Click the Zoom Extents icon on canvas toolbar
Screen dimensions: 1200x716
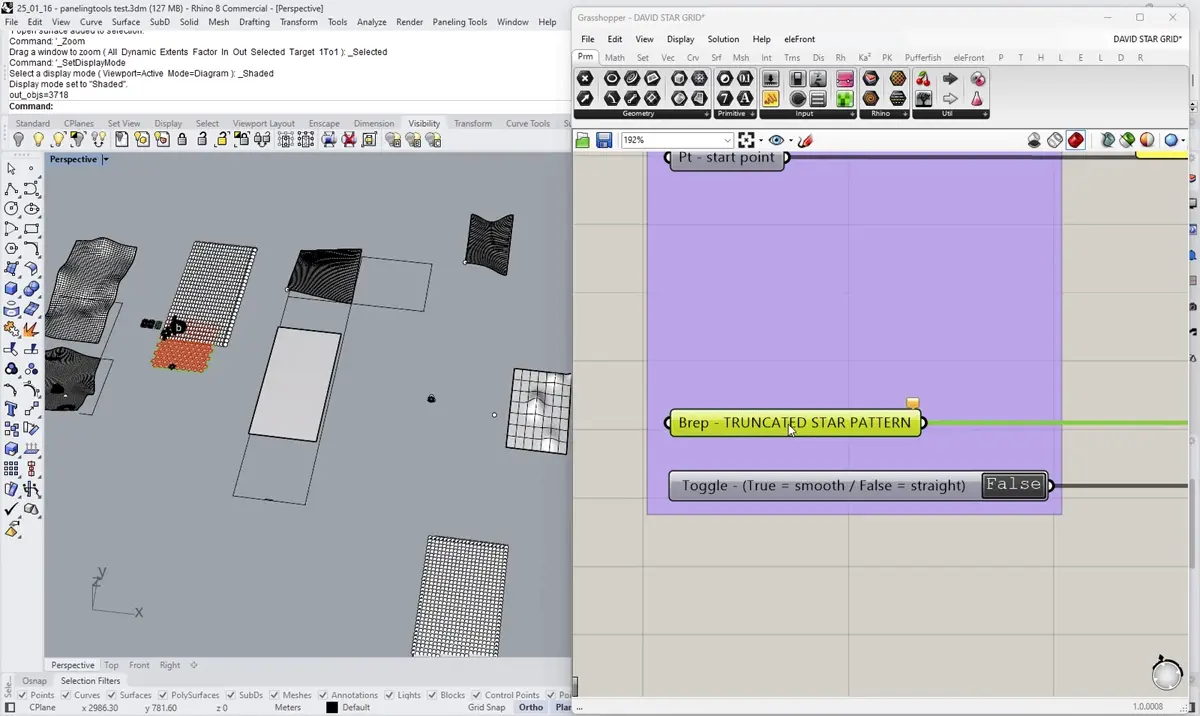[x=746, y=141]
